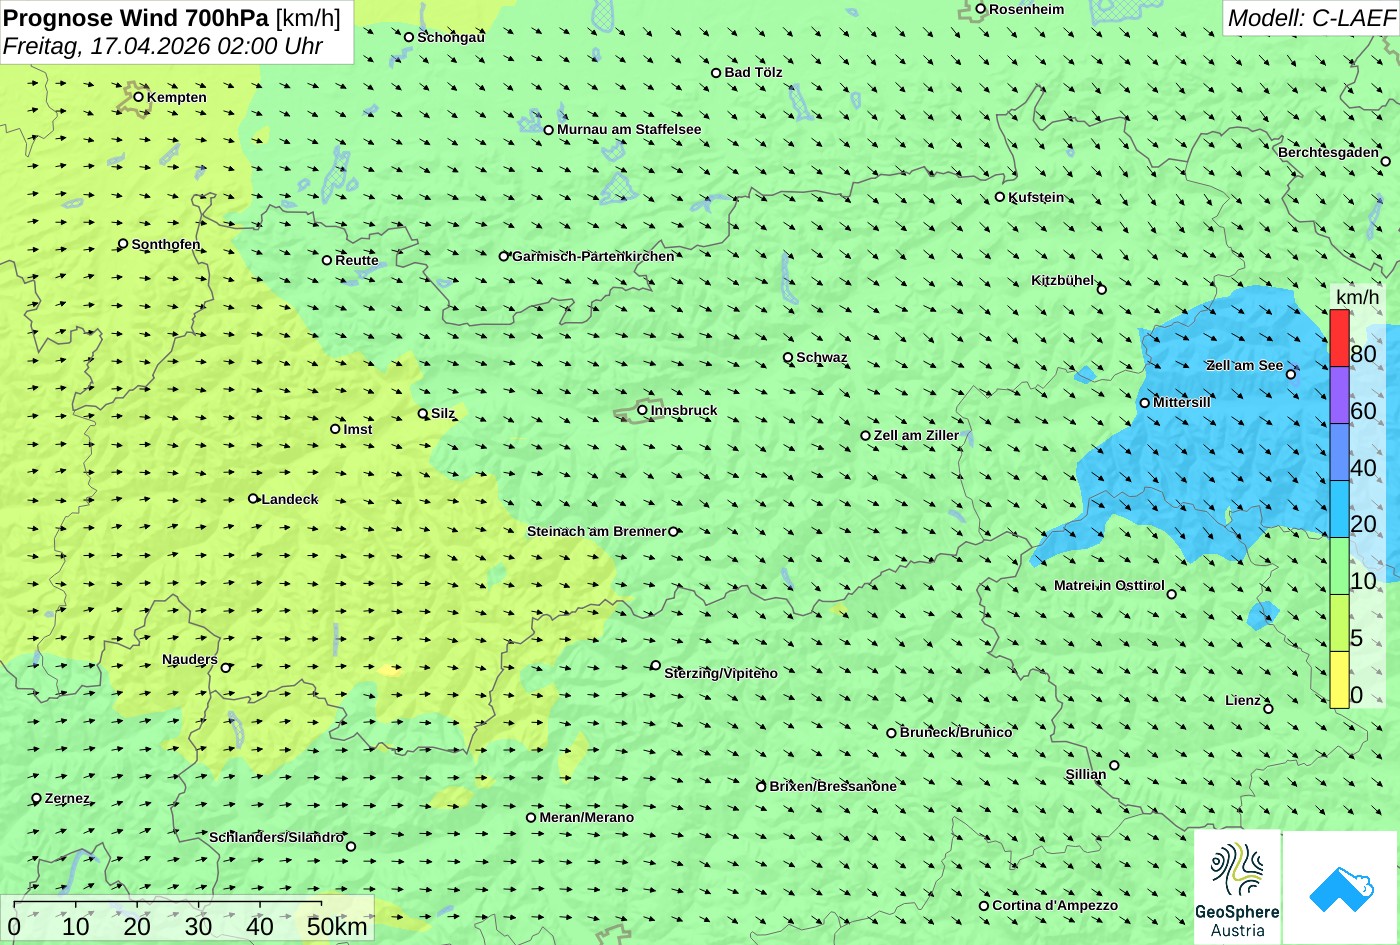Click the '40' value on the legend

pos(1363,467)
